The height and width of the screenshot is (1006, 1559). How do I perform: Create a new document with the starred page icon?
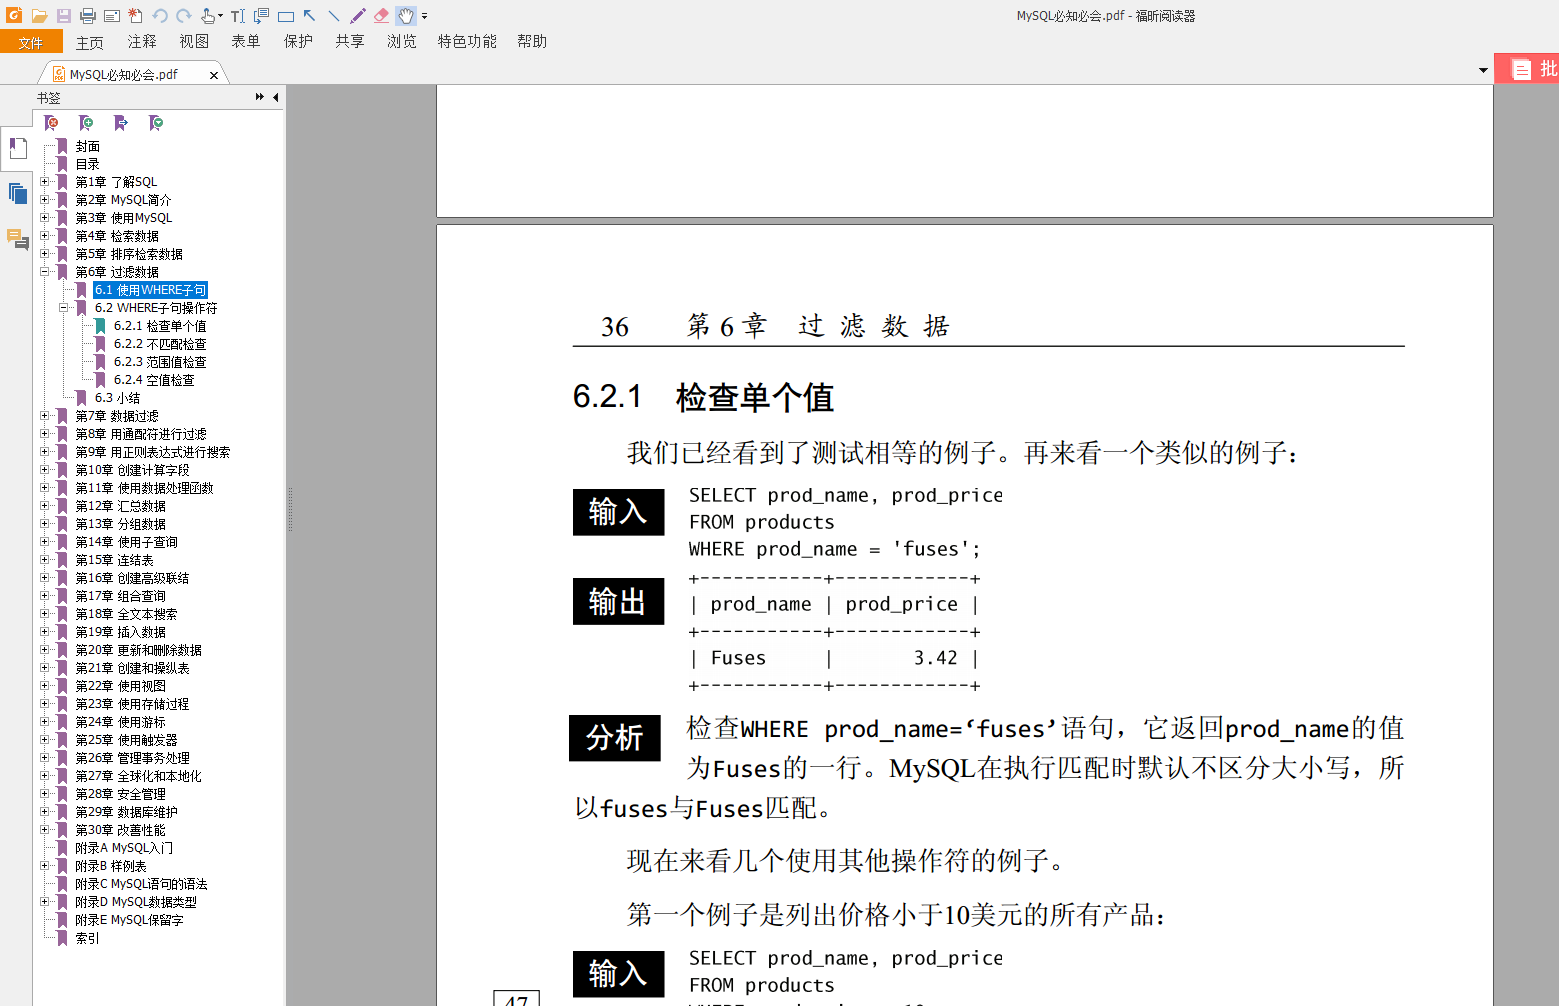136,15
